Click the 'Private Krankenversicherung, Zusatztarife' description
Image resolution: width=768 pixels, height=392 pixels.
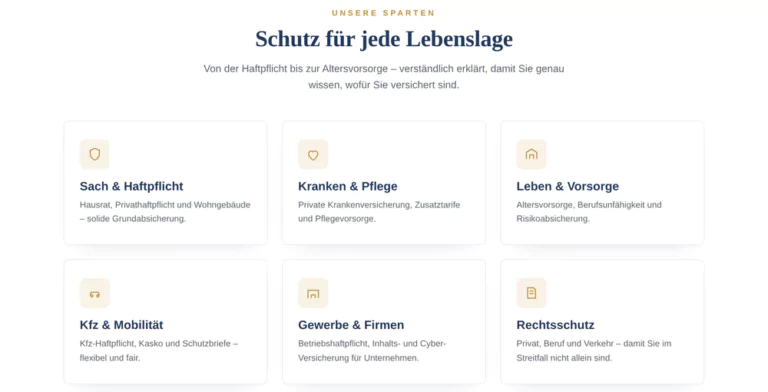379,212
